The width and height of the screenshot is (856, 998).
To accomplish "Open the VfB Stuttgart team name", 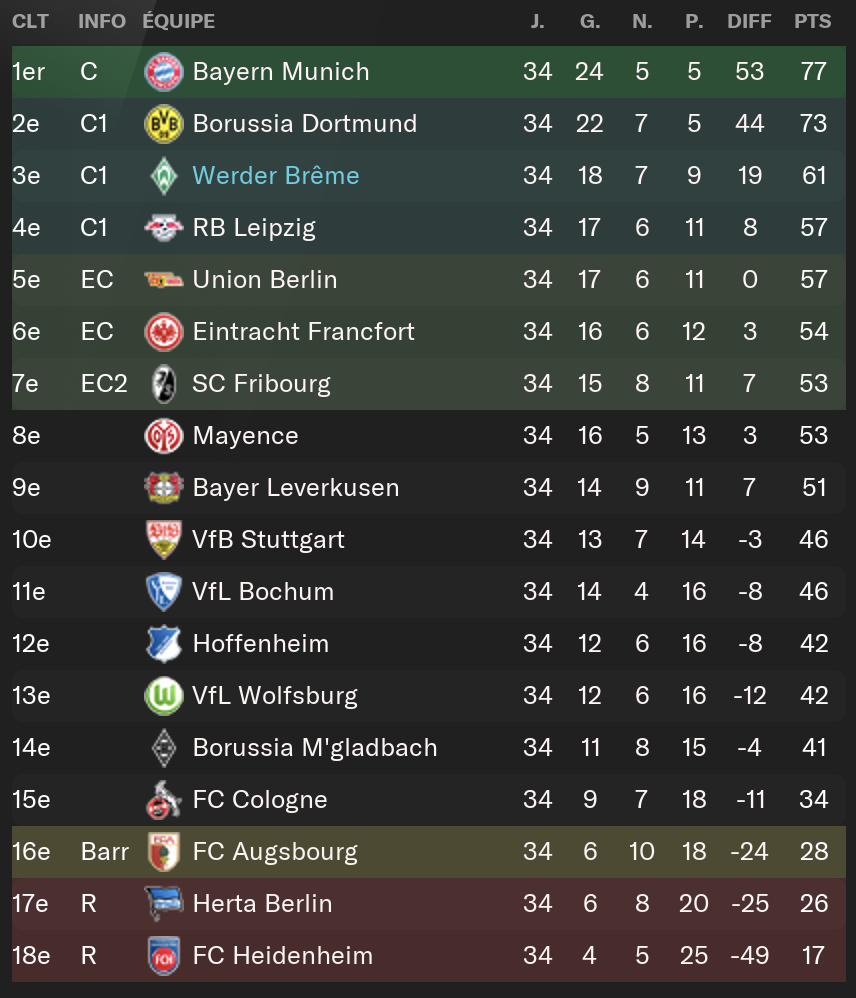I will tap(268, 540).
